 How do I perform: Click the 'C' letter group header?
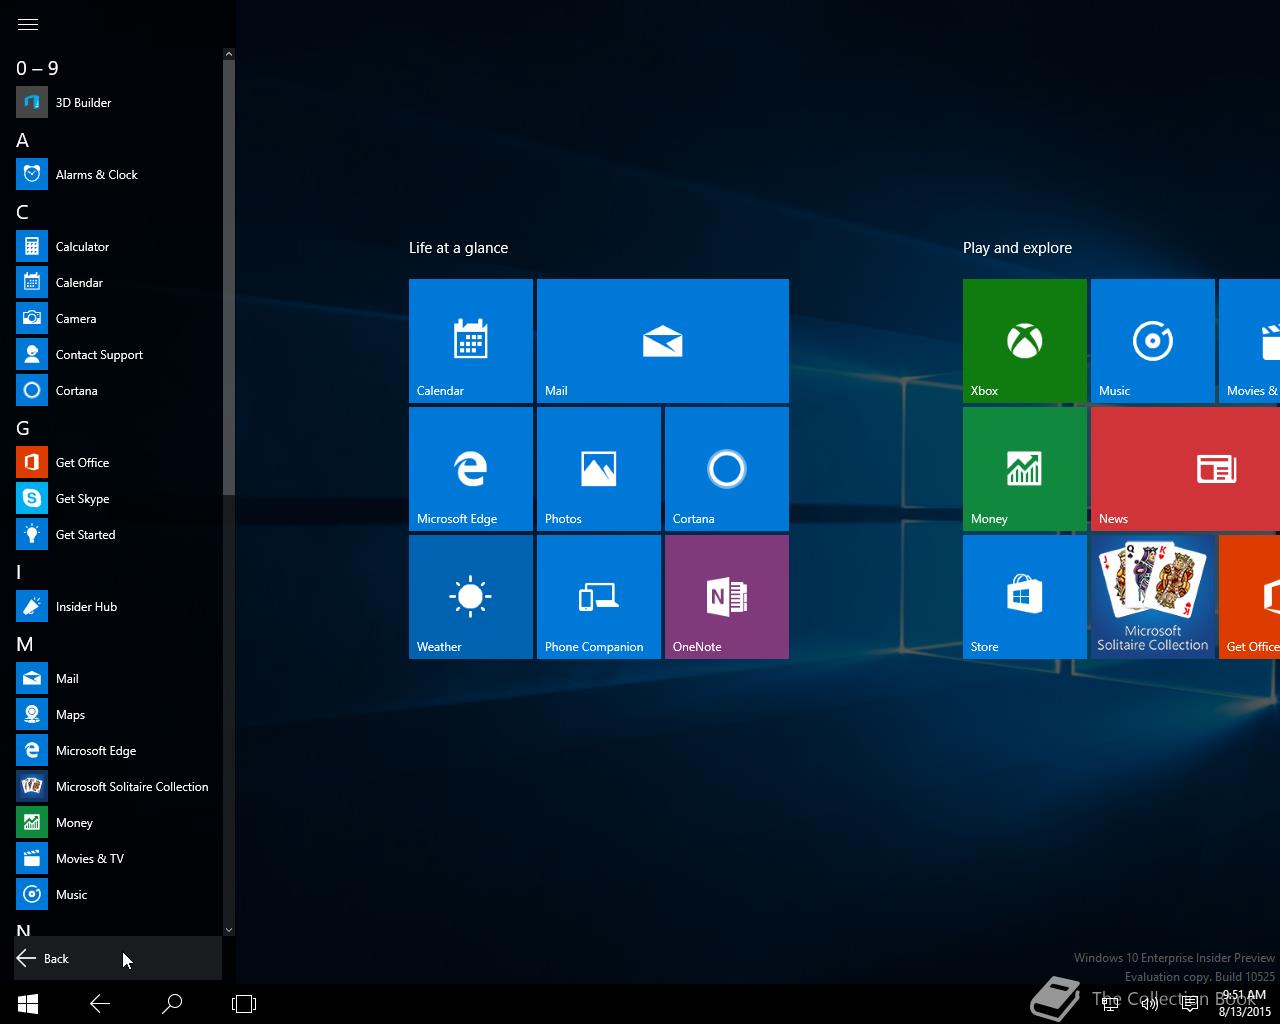(x=23, y=212)
